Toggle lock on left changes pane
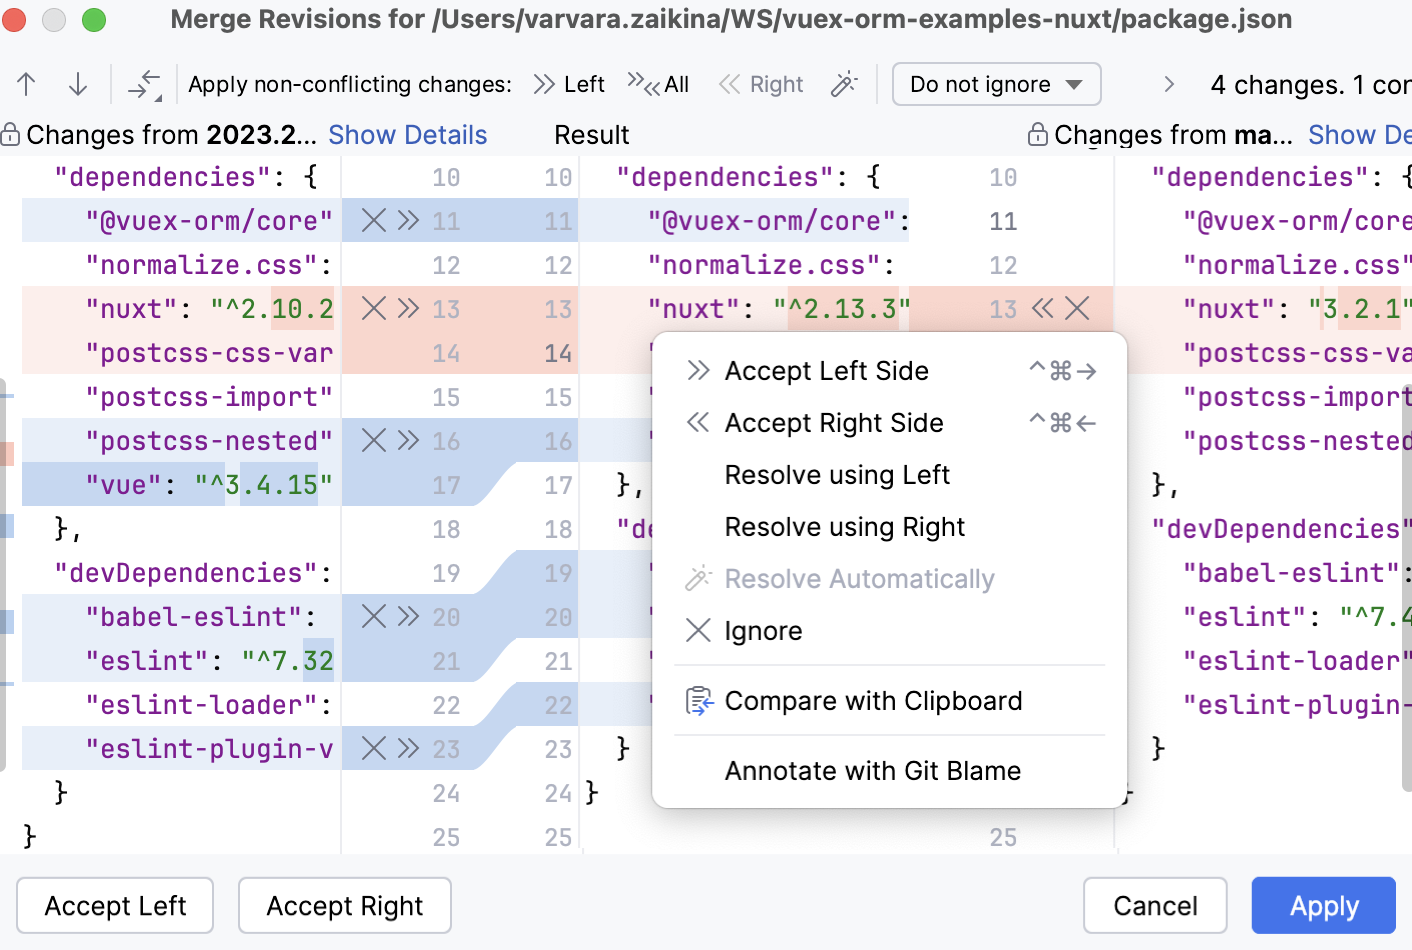Screen dimensions: 1412x950 pyautogui.click(x=11, y=135)
